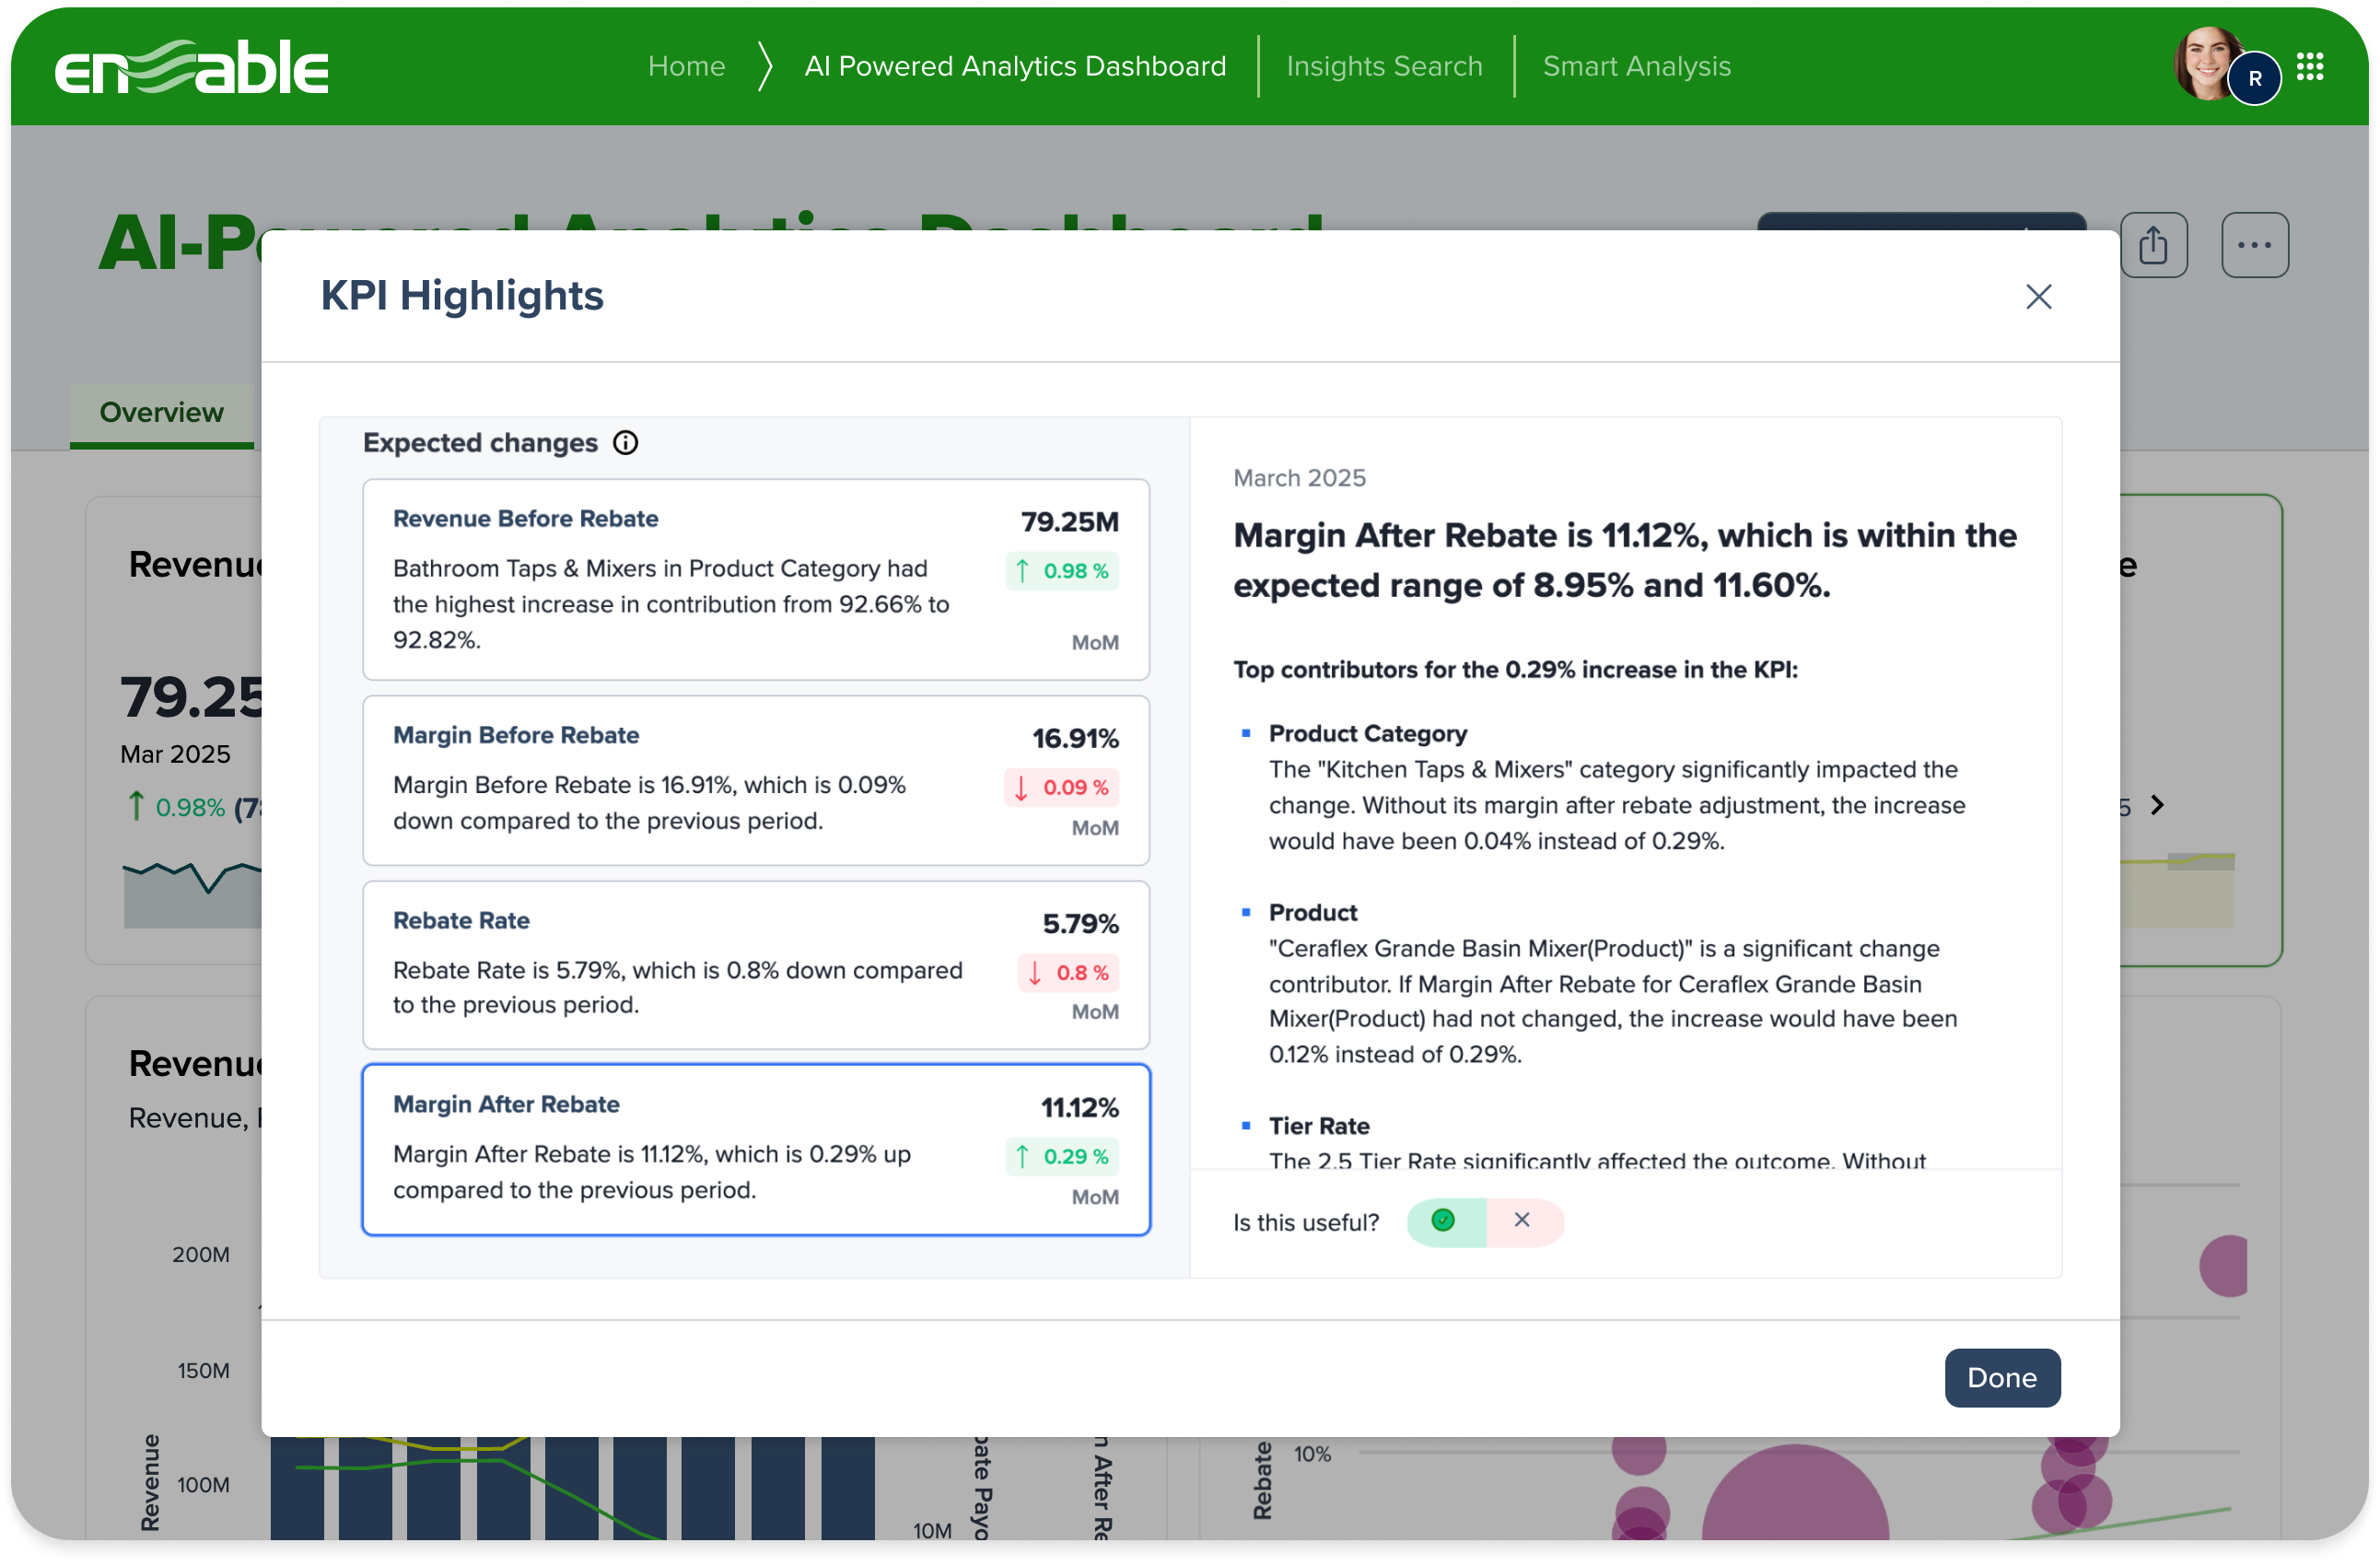Click the breadcrumb chevron after Home
The width and height of the screenshot is (2380, 1566).
tap(765, 67)
